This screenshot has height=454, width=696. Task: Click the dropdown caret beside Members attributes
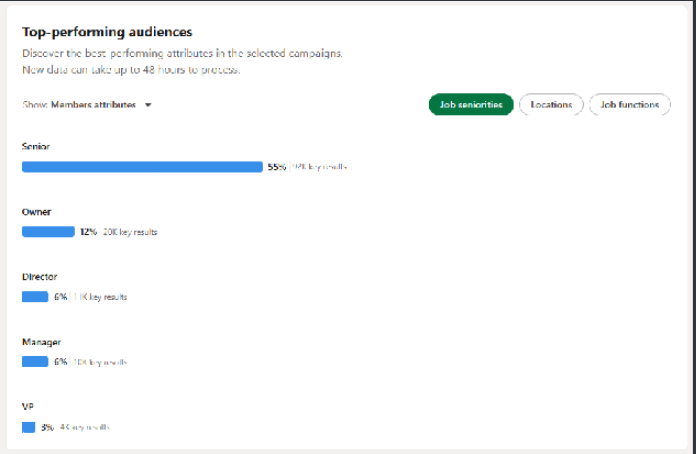point(148,105)
